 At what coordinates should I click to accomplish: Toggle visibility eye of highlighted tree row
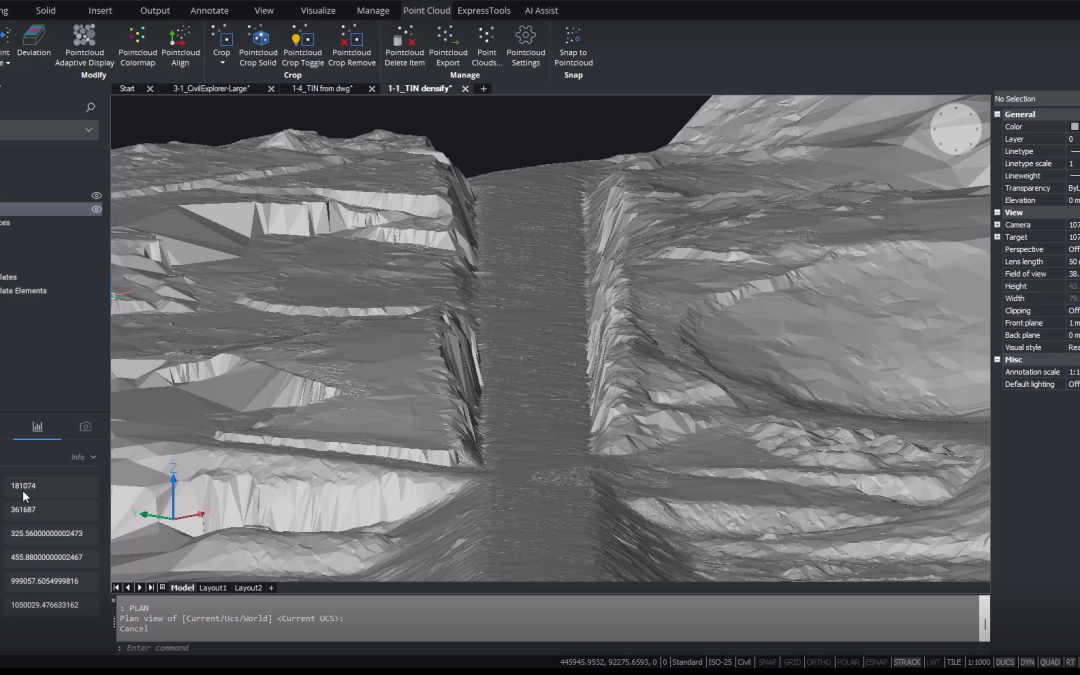[x=97, y=209]
